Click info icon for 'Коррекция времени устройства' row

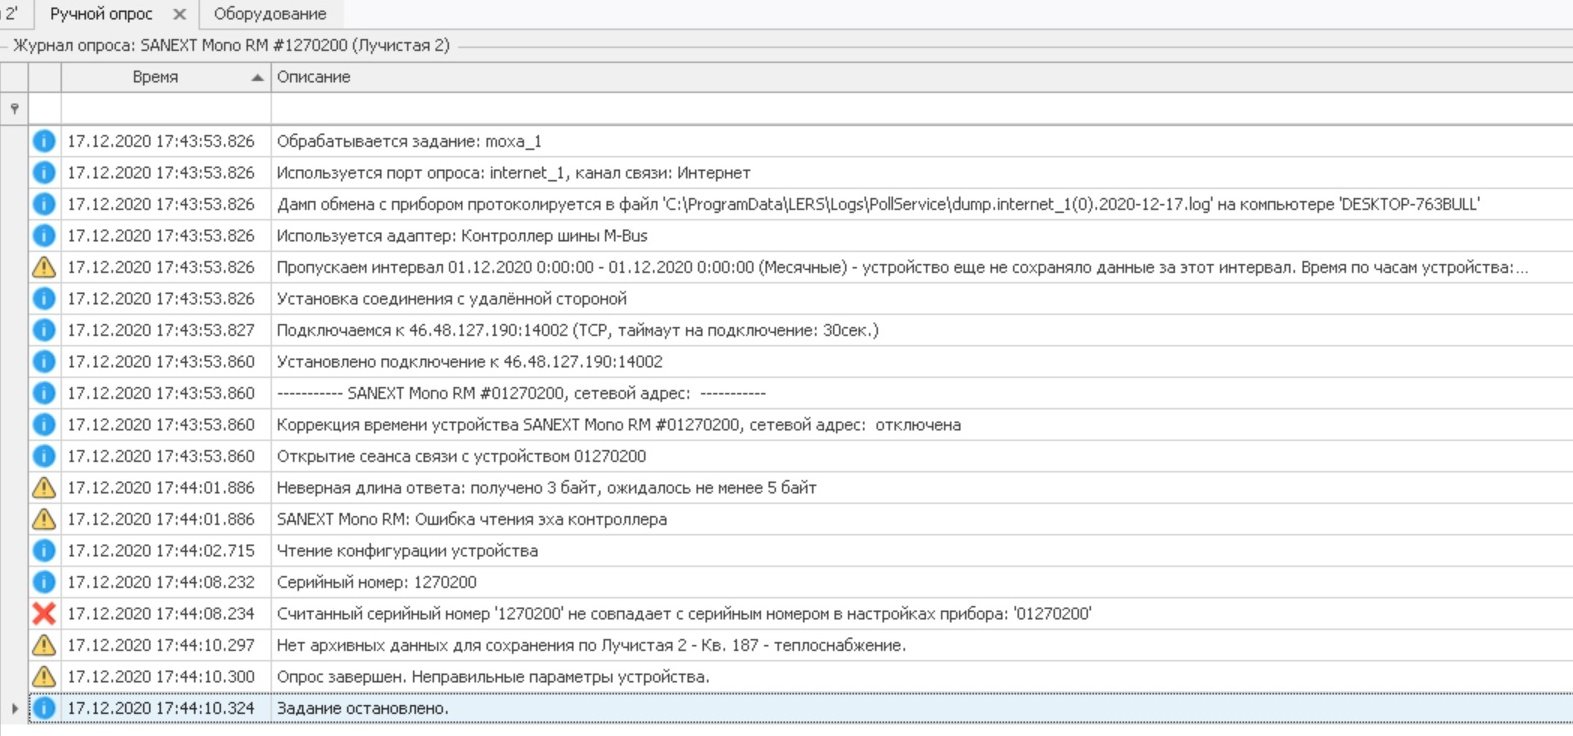tap(44, 424)
